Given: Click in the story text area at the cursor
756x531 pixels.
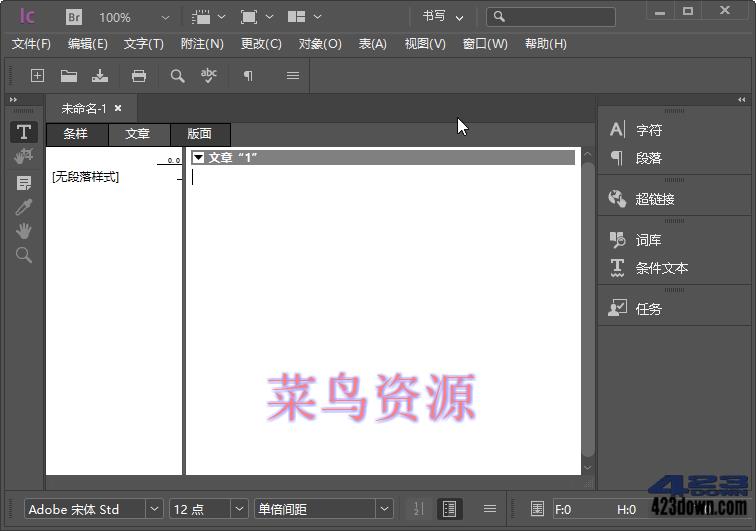Looking at the screenshot, I should 193,177.
